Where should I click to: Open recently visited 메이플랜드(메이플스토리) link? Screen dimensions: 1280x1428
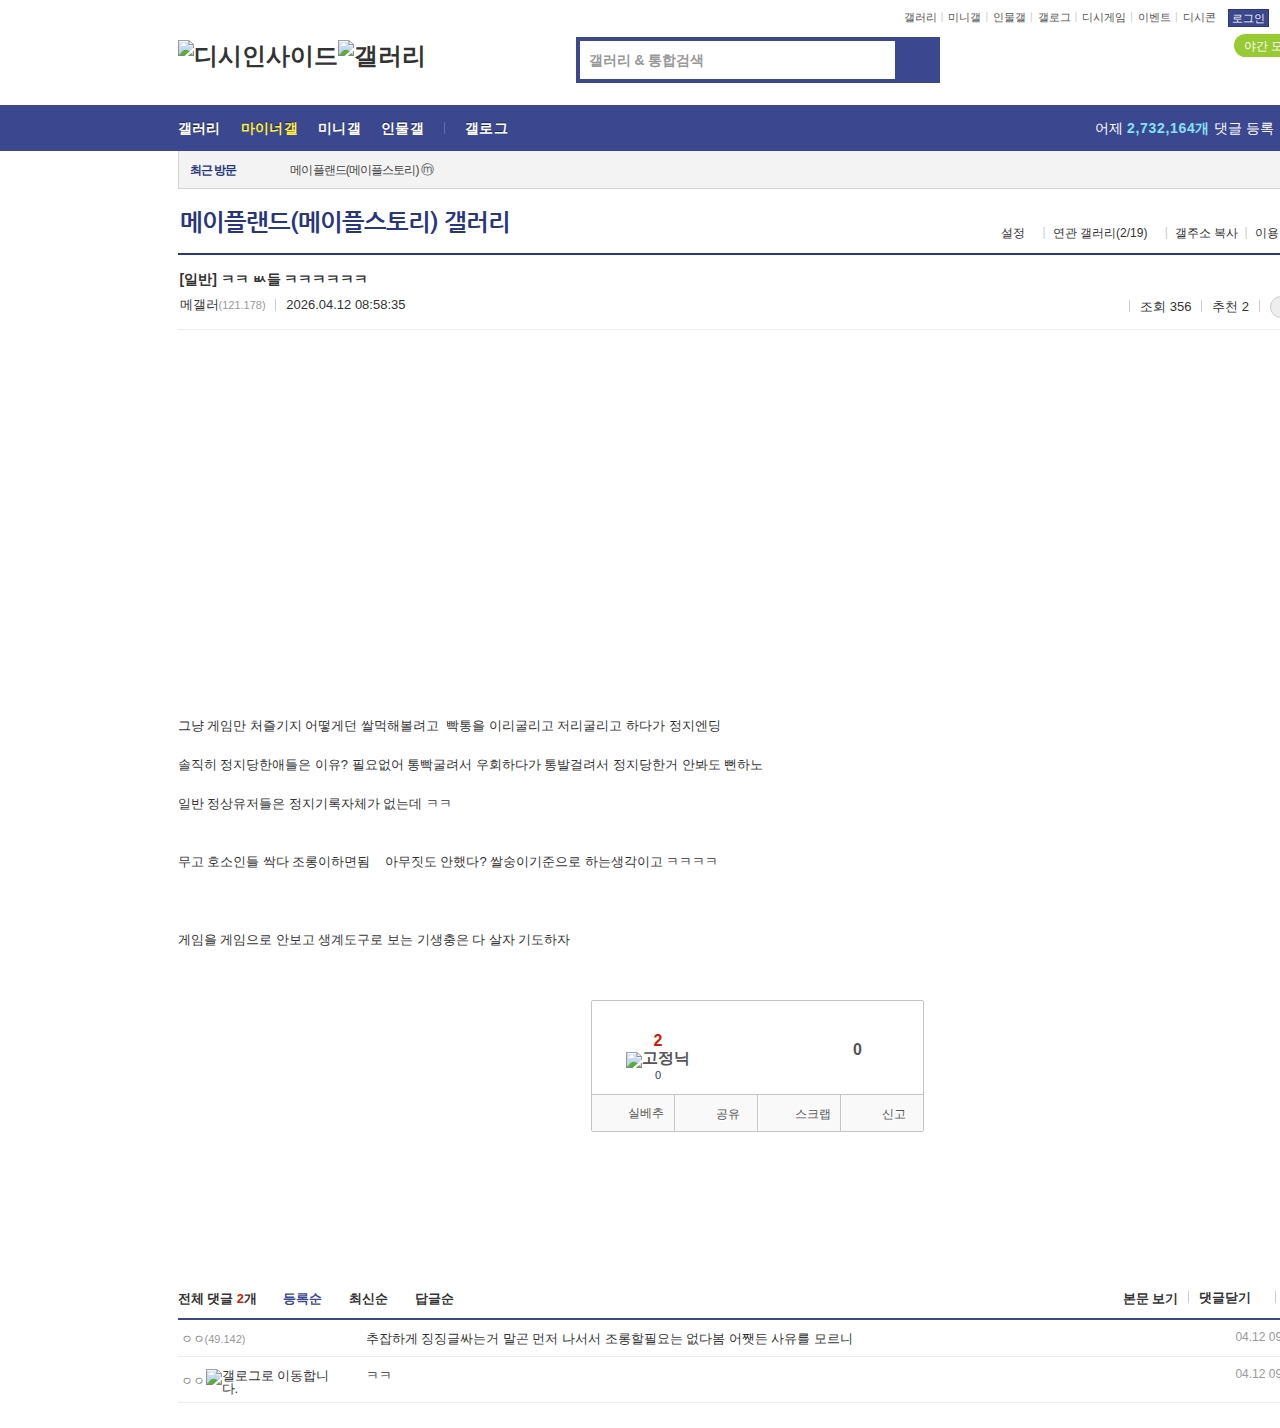tap(355, 170)
